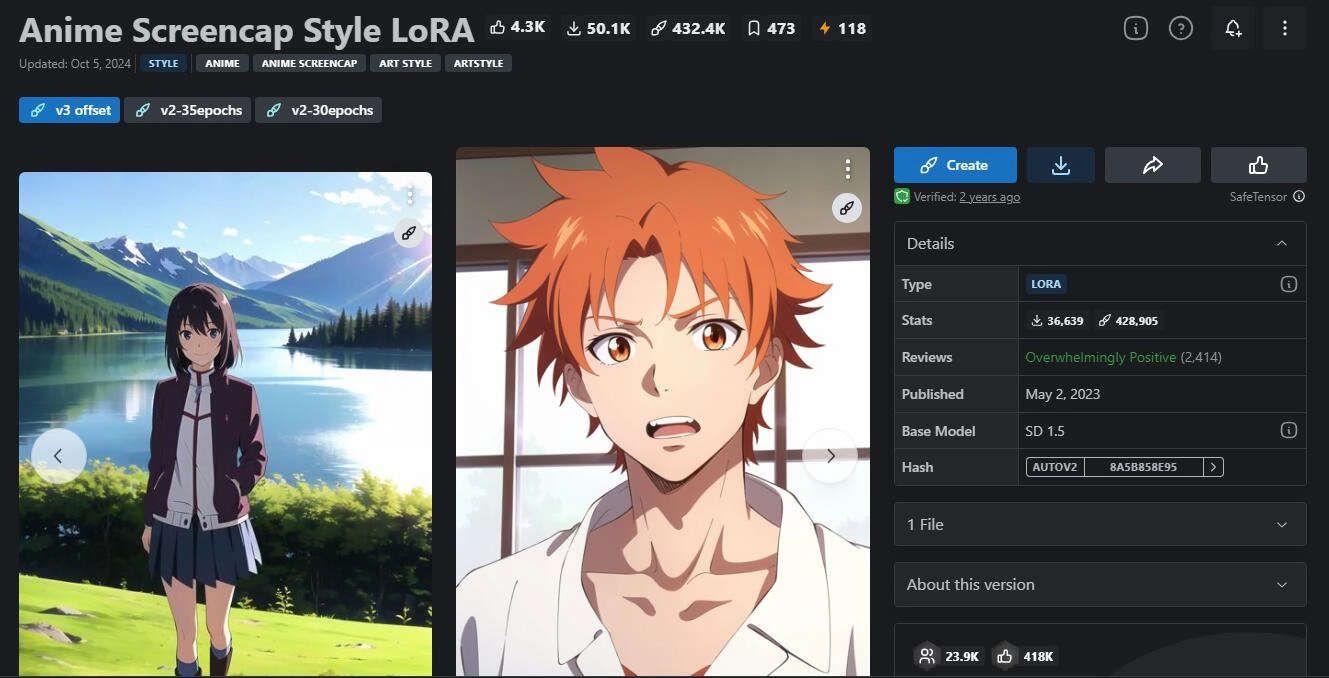Select the v2-35epochs version tab

tap(189, 110)
